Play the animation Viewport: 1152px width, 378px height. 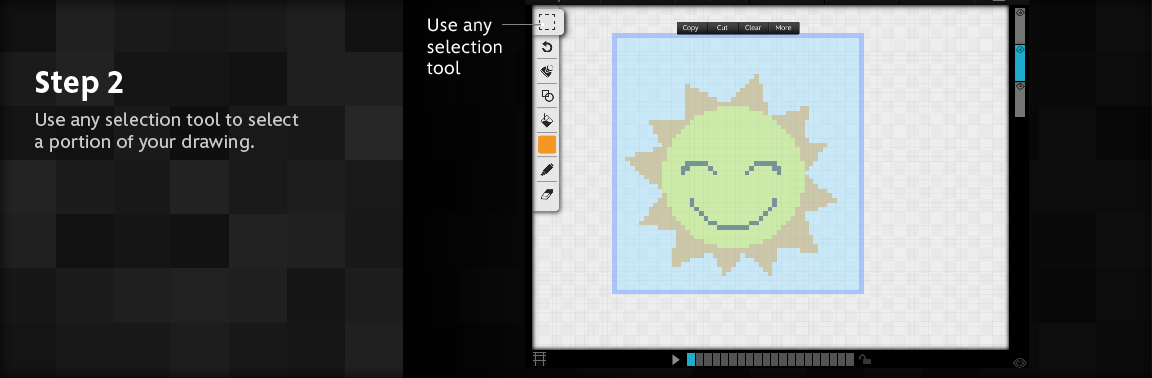(676, 360)
